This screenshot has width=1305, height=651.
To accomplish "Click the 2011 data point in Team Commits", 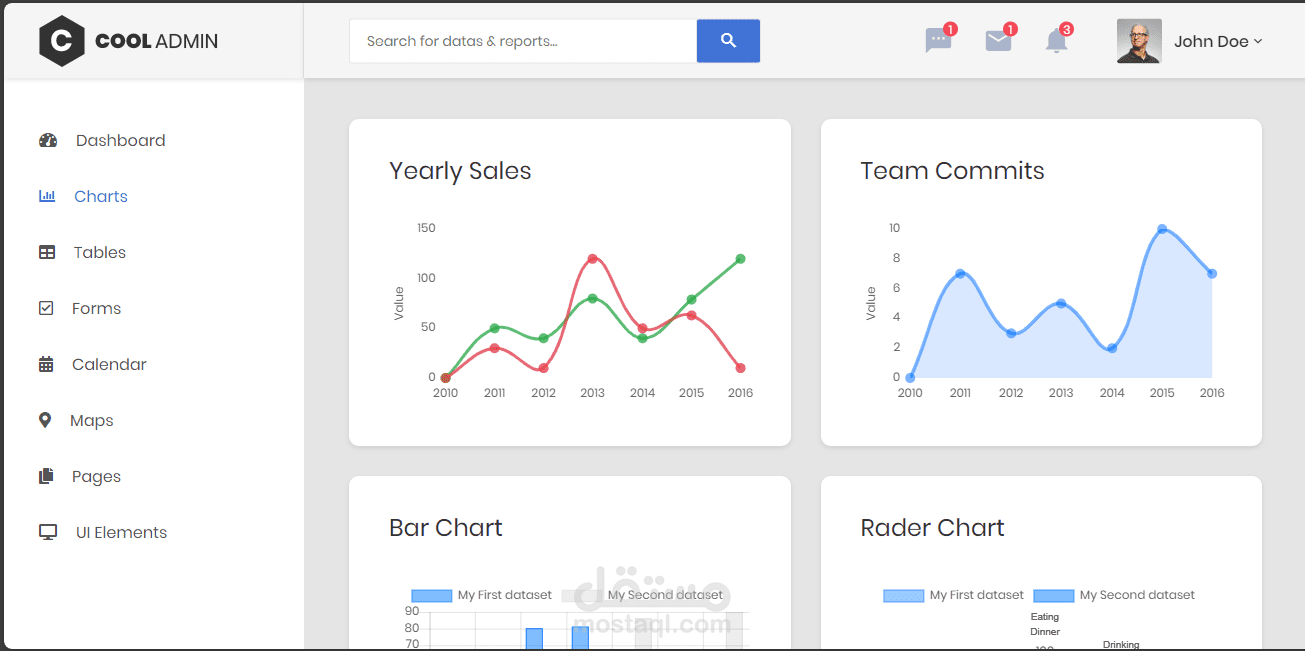I will point(960,274).
